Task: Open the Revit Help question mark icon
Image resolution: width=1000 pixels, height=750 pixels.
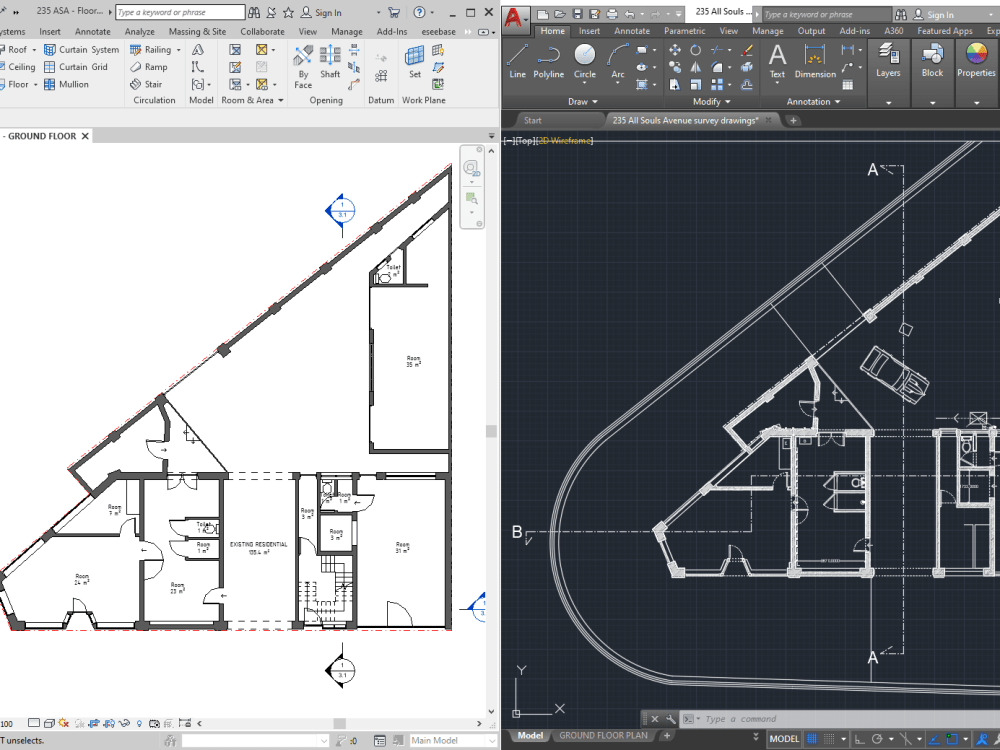Action: coord(419,12)
